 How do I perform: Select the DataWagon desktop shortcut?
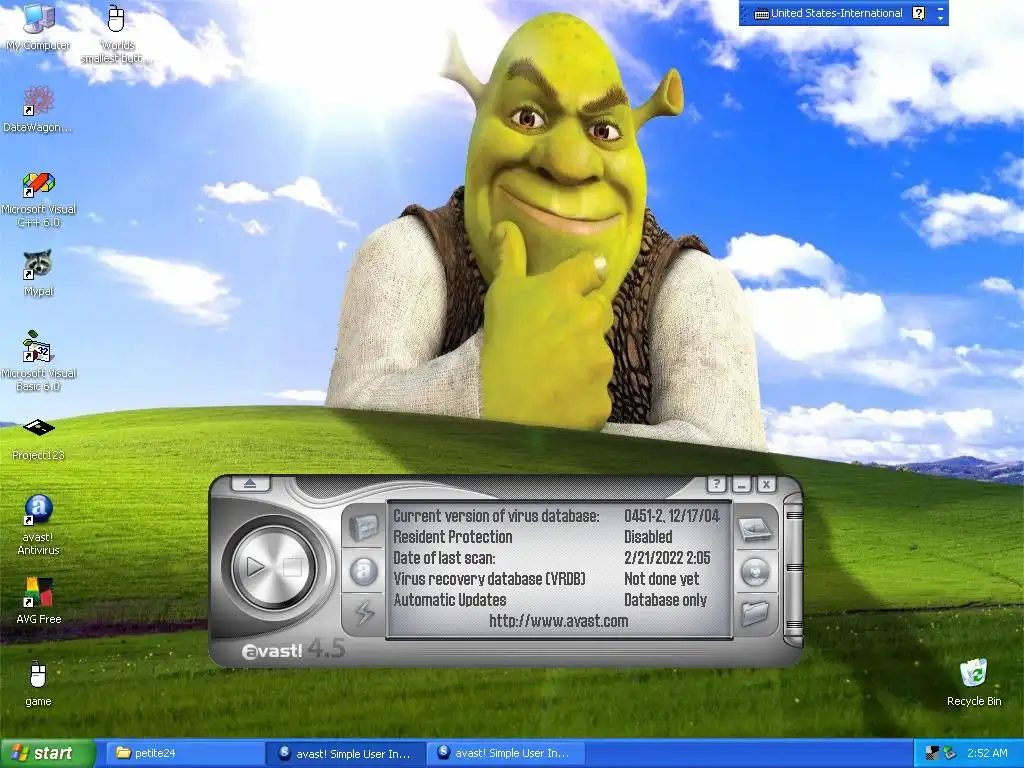[x=38, y=110]
